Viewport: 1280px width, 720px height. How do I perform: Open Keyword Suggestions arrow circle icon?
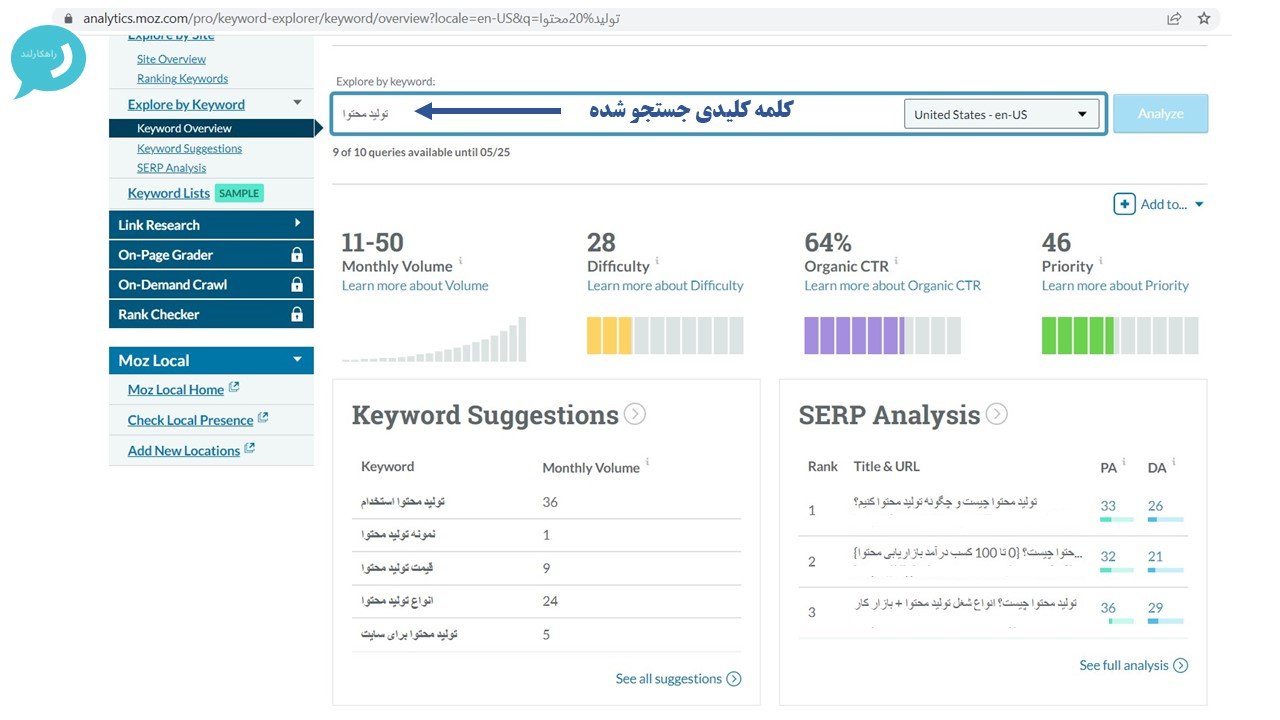pos(635,414)
